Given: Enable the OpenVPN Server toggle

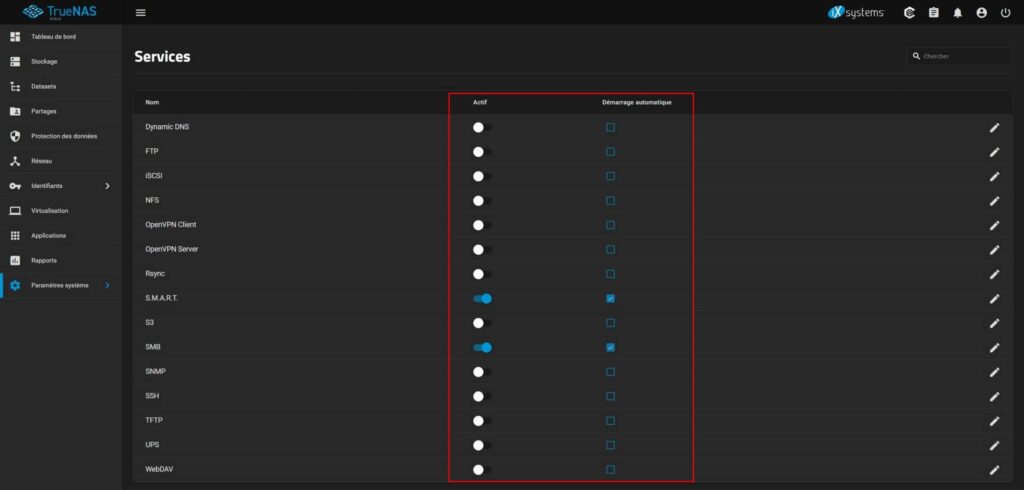Looking at the screenshot, I should [482, 250].
